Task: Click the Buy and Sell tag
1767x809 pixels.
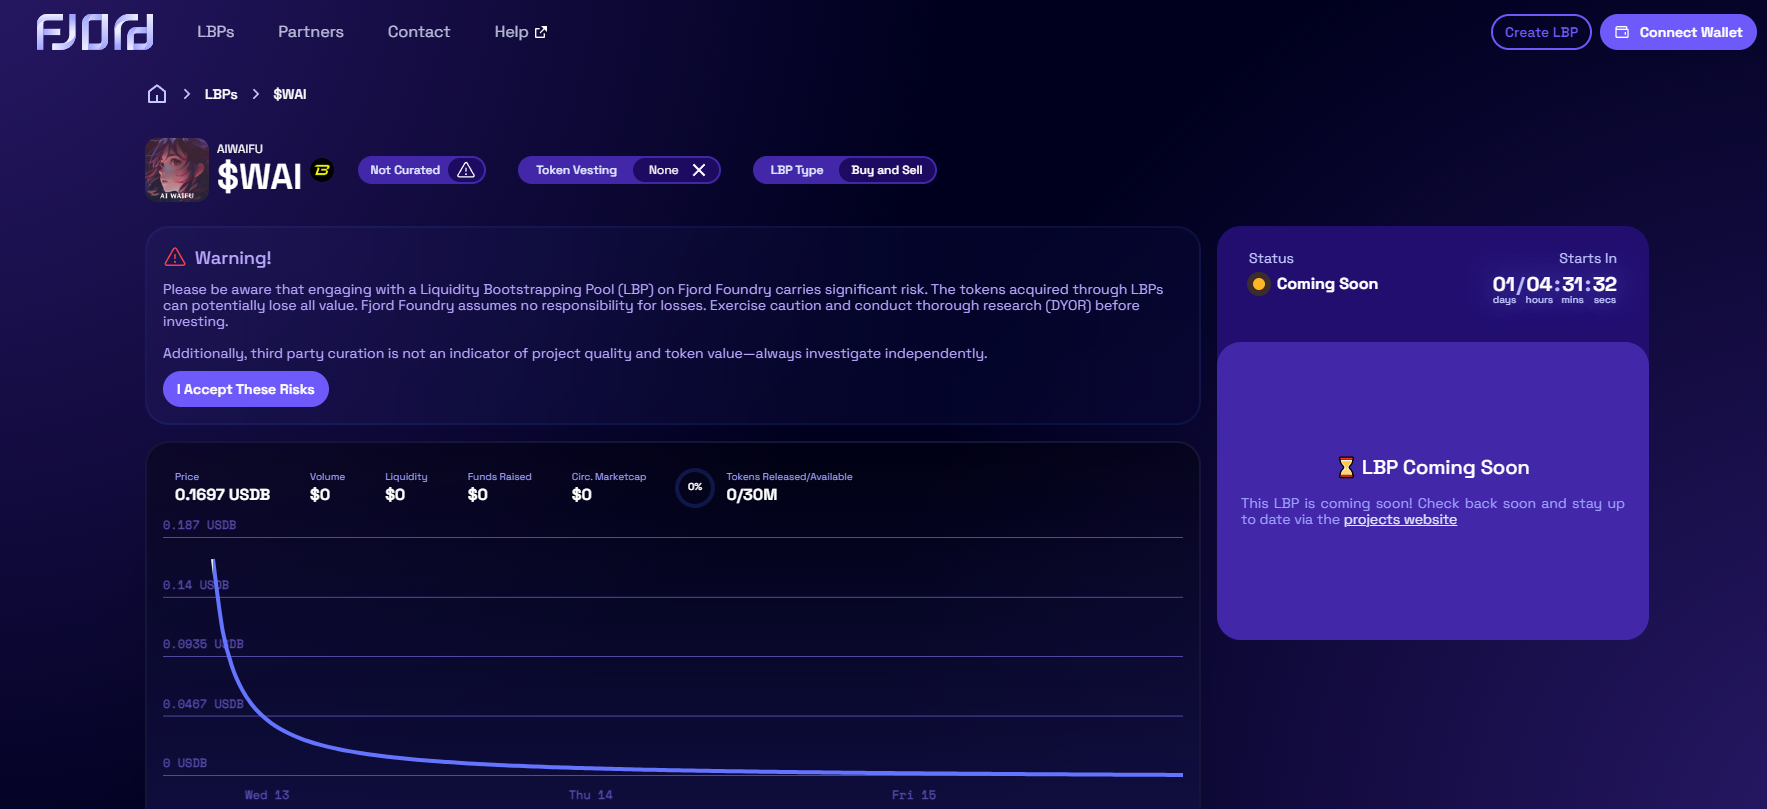Action: pos(887,170)
